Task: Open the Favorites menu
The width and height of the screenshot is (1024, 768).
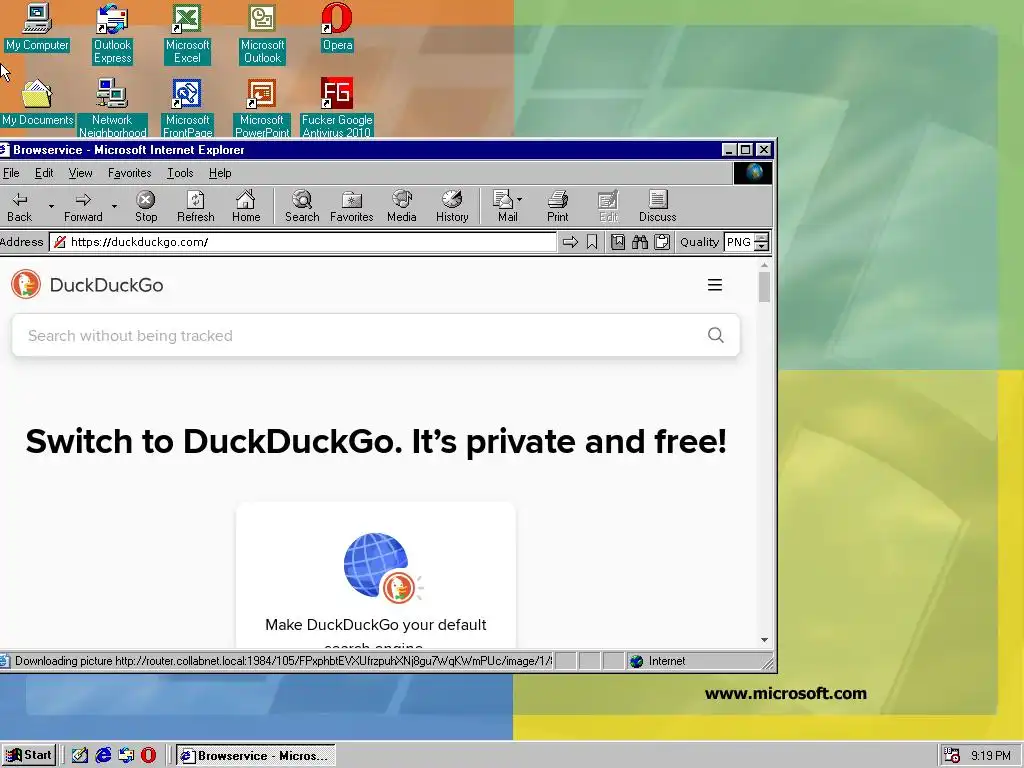Action: tap(129, 173)
